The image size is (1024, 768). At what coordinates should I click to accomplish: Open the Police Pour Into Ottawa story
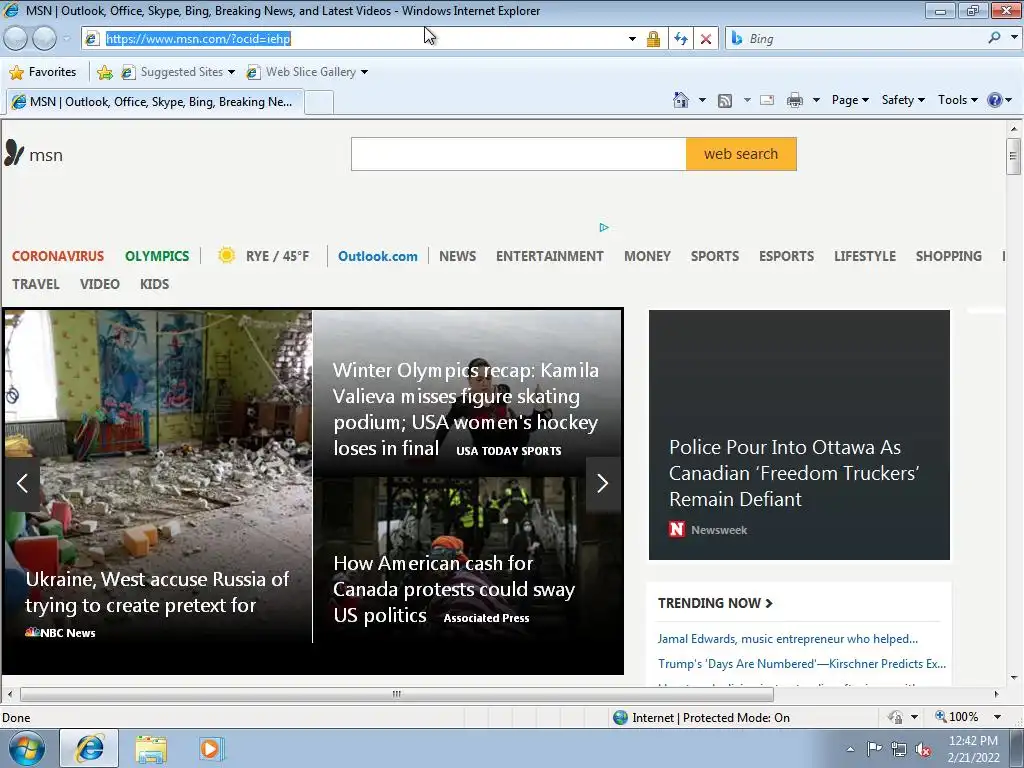(799, 435)
